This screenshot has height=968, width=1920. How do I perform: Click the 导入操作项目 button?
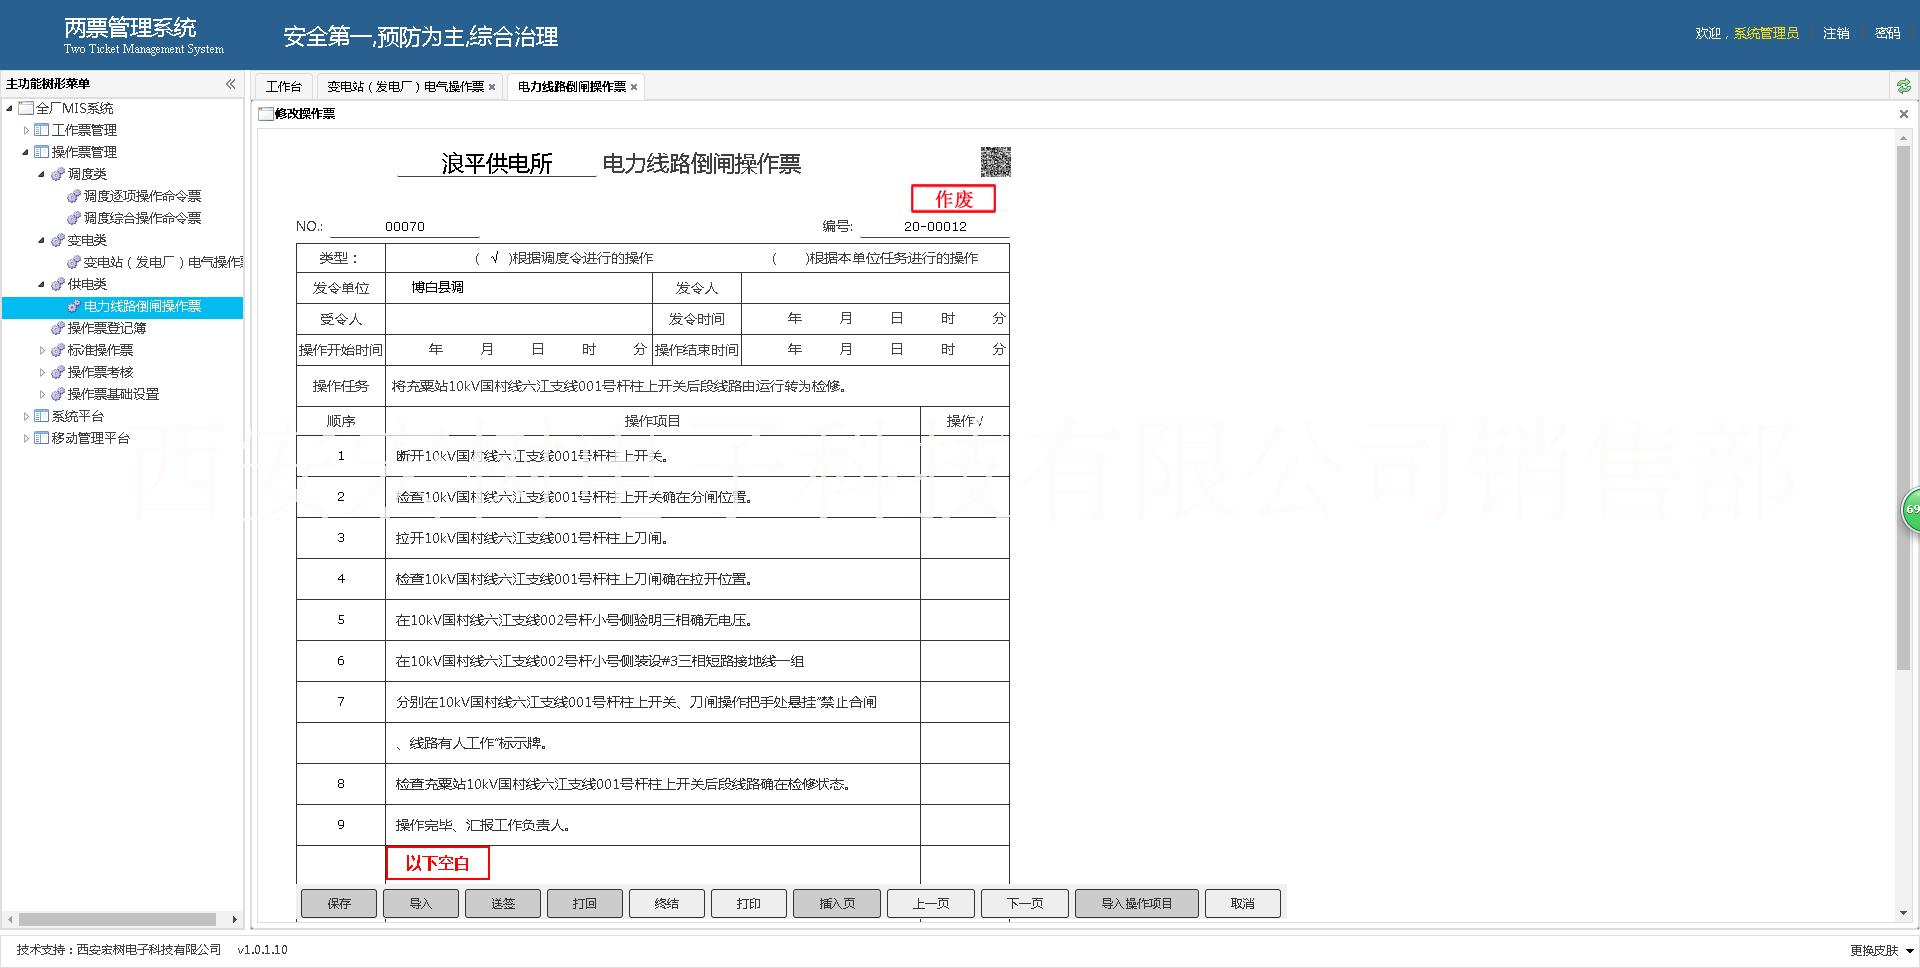tap(1137, 903)
